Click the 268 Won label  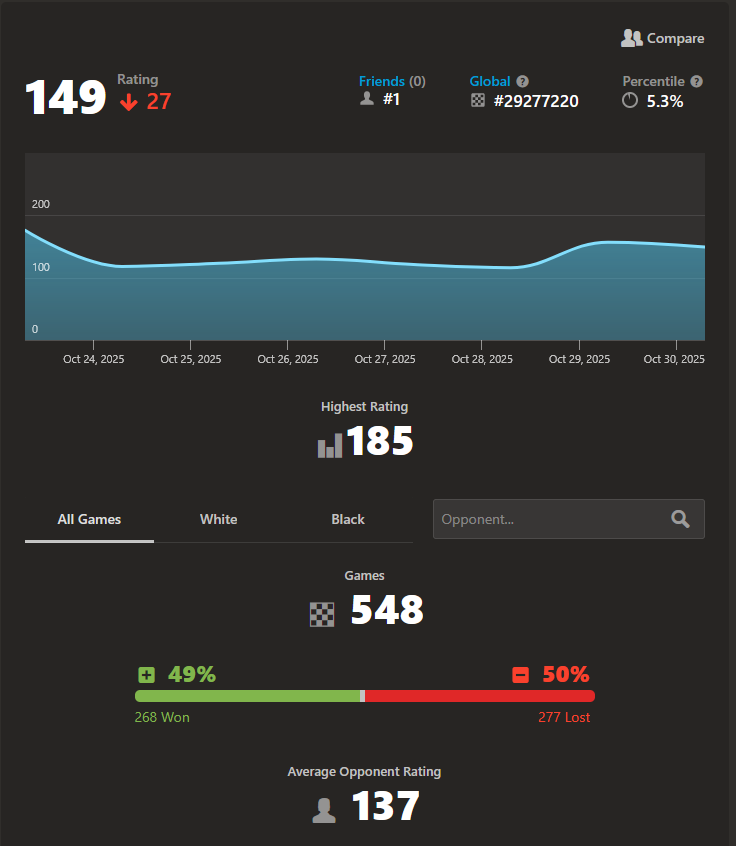[x=162, y=718]
